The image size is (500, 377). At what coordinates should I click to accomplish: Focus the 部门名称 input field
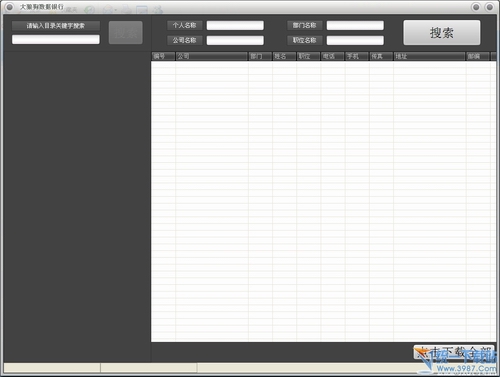[355, 25]
